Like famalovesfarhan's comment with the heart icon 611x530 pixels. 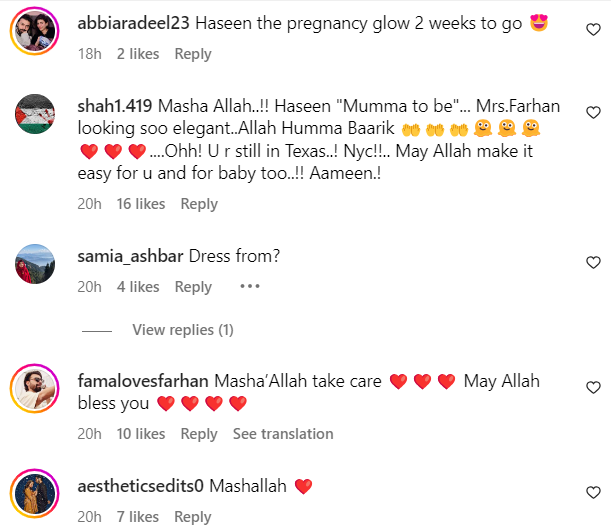(593, 387)
